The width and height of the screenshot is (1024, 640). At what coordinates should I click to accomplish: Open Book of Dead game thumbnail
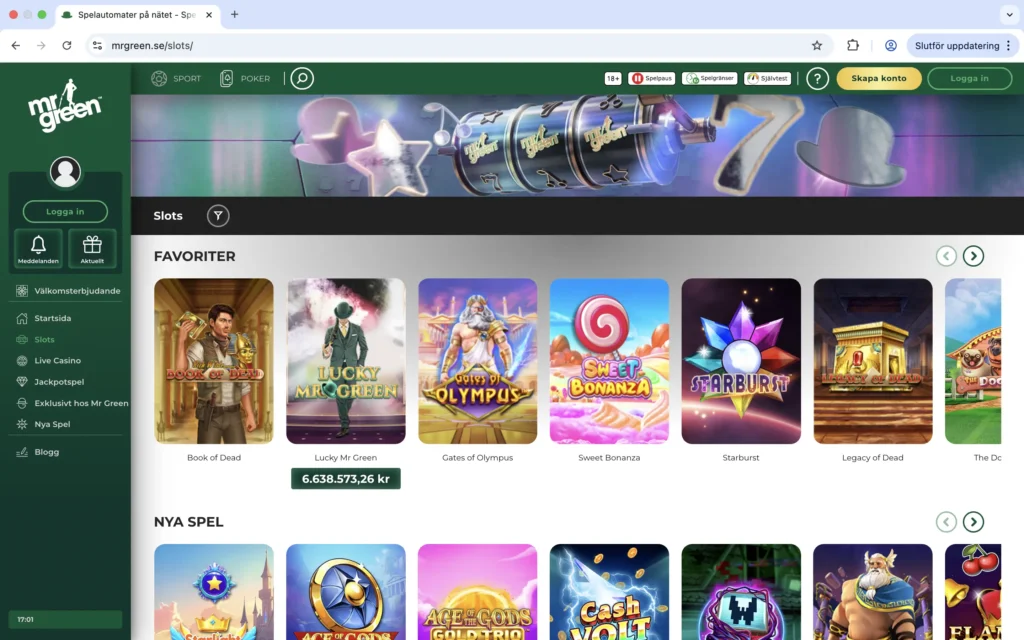click(214, 361)
